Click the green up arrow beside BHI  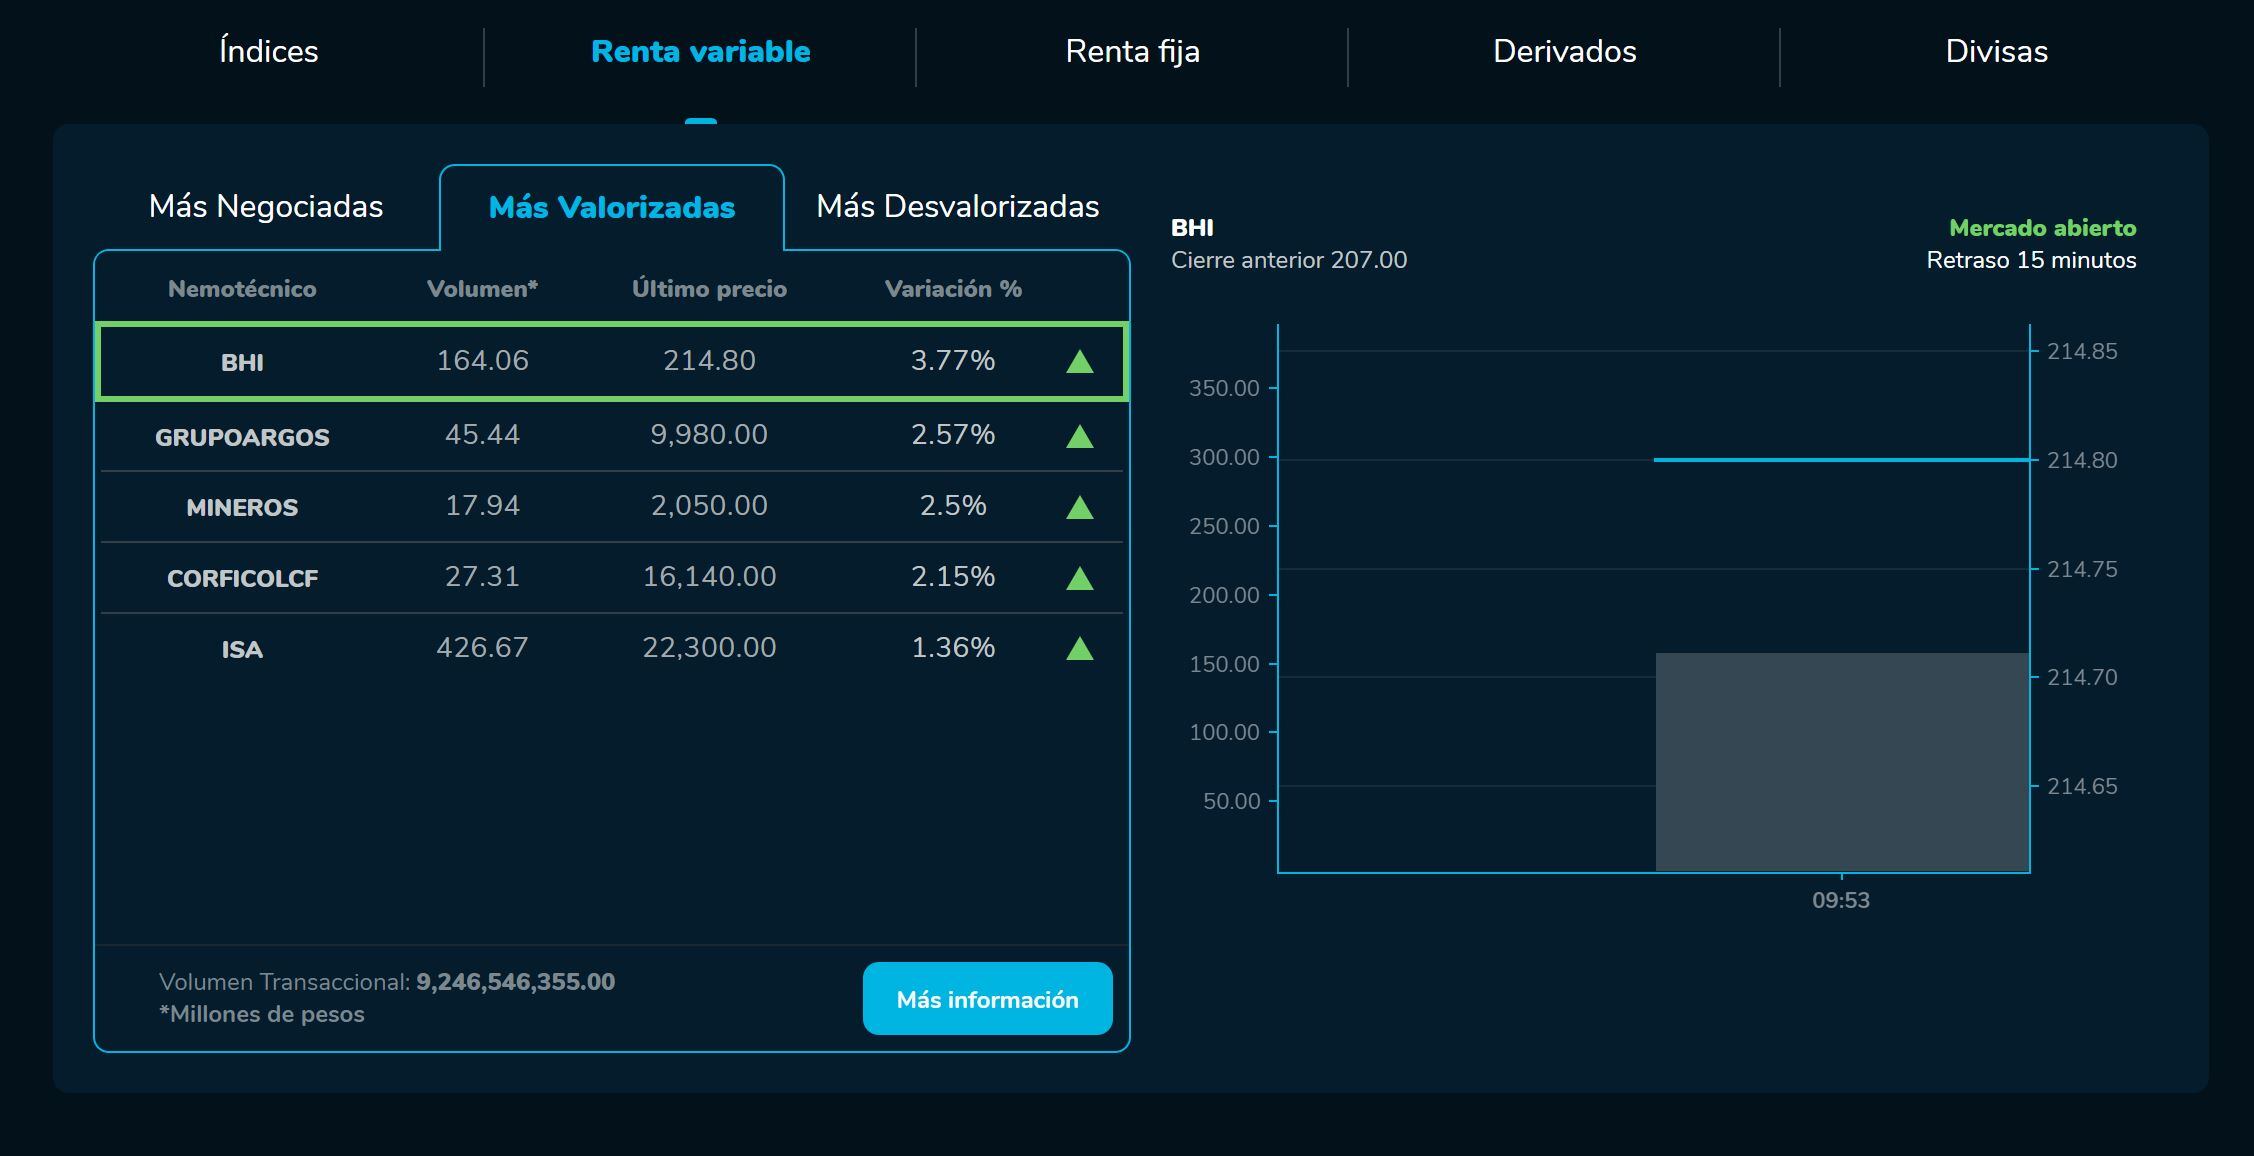point(1079,361)
